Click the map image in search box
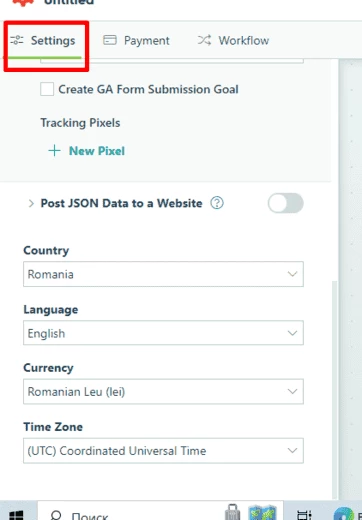The height and width of the screenshot is (520, 362). pyautogui.click(x=263, y=512)
